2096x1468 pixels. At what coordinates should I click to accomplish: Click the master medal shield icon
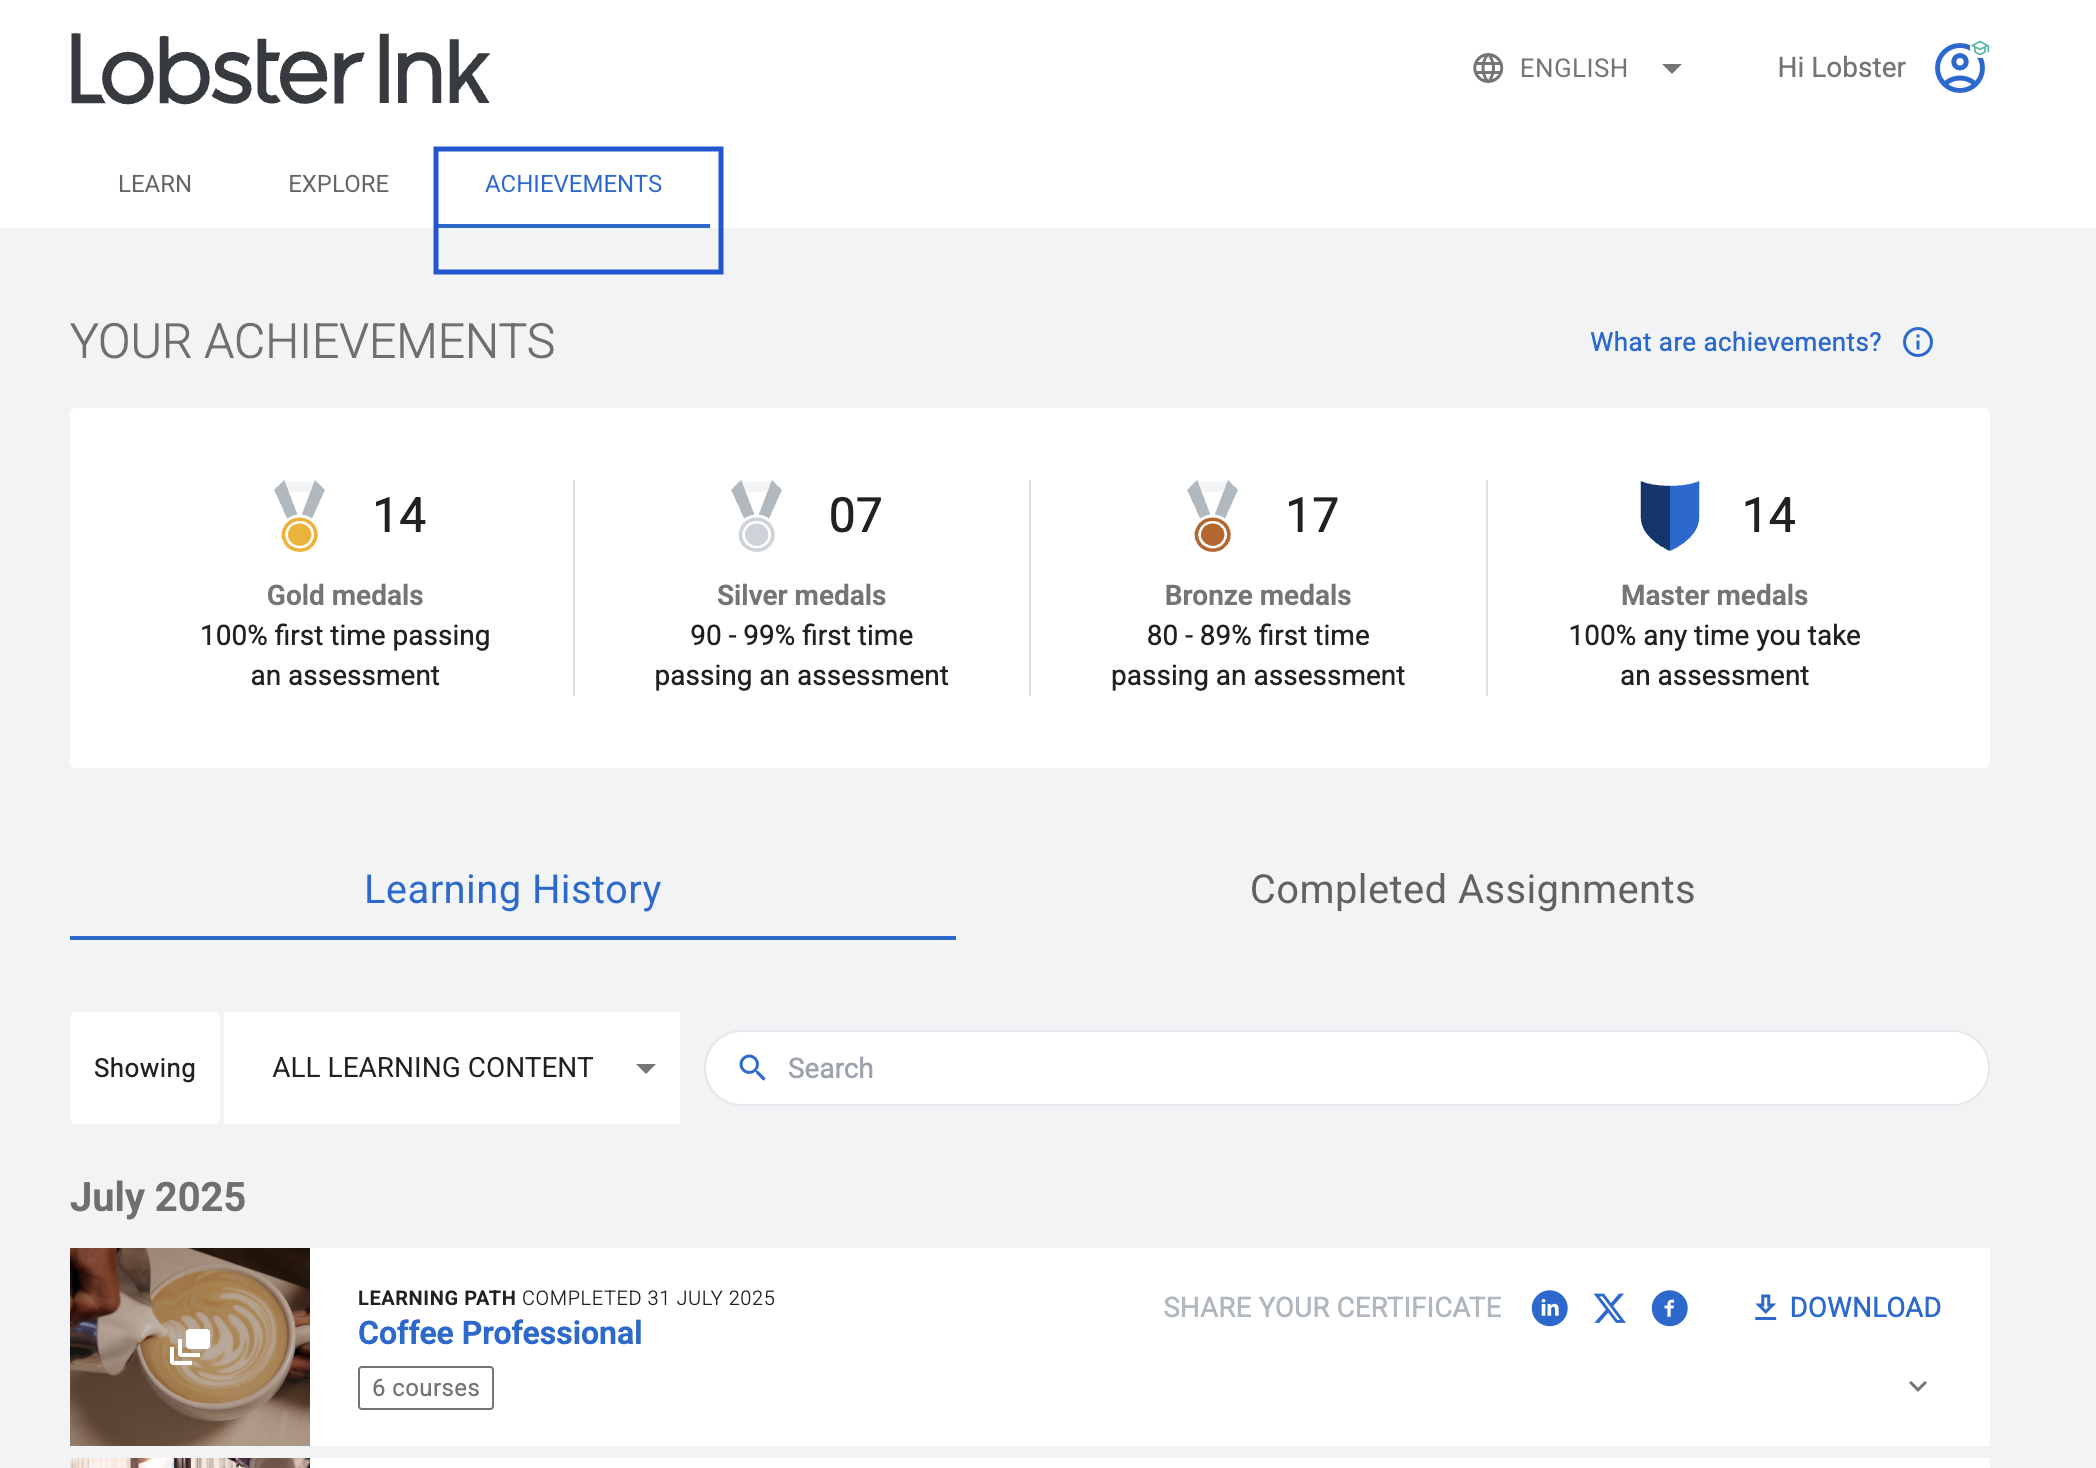pos(1670,515)
